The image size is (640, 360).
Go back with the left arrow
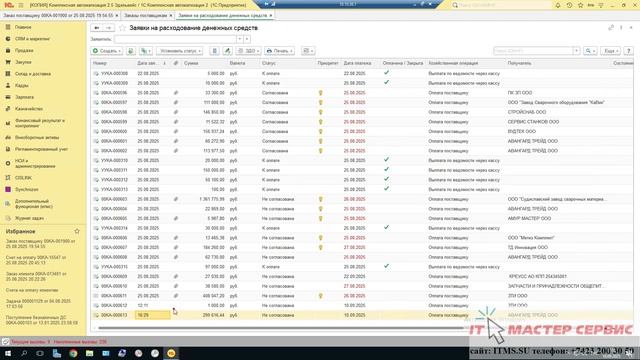pyautogui.click(x=97, y=28)
